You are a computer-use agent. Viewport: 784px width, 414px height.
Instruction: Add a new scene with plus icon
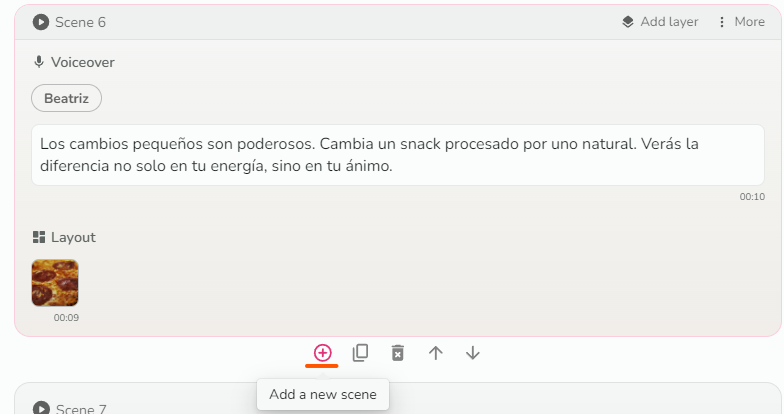click(x=322, y=353)
